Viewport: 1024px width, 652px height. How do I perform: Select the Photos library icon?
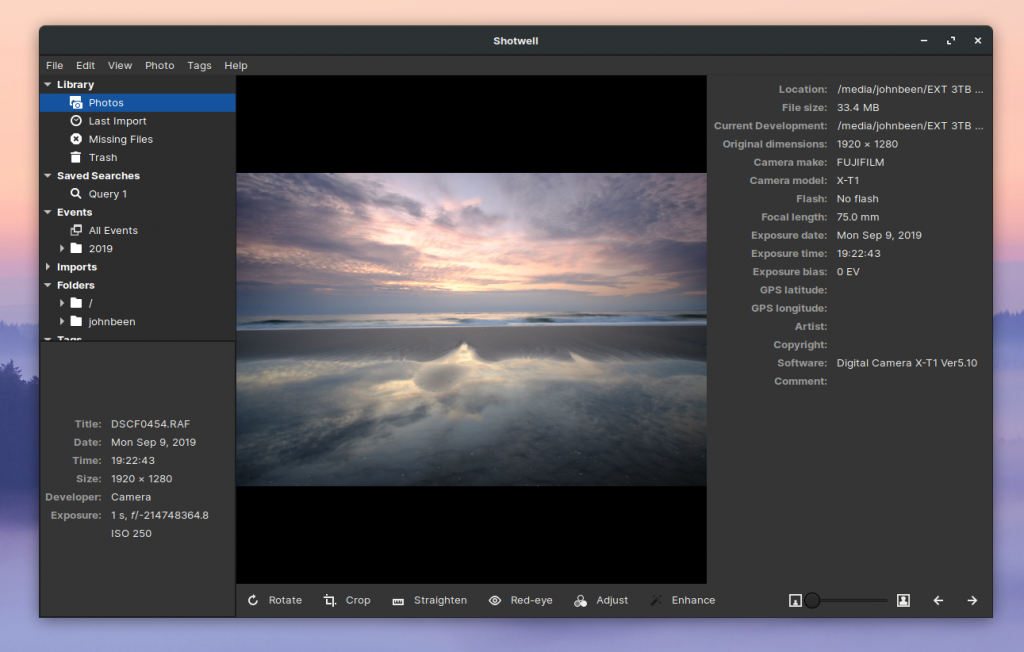(x=76, y=103)
